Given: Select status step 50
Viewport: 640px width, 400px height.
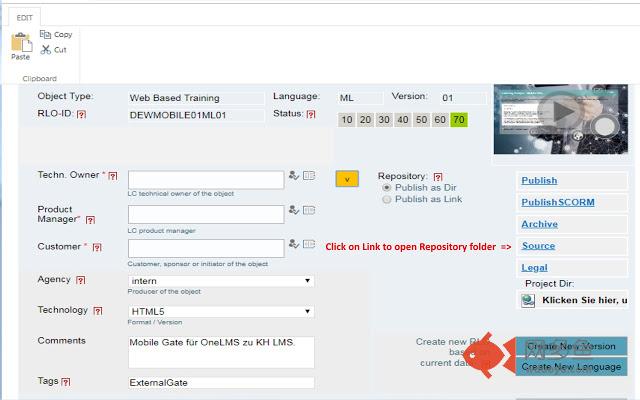Looking at the screenshot, I should [x=422, y=120].
